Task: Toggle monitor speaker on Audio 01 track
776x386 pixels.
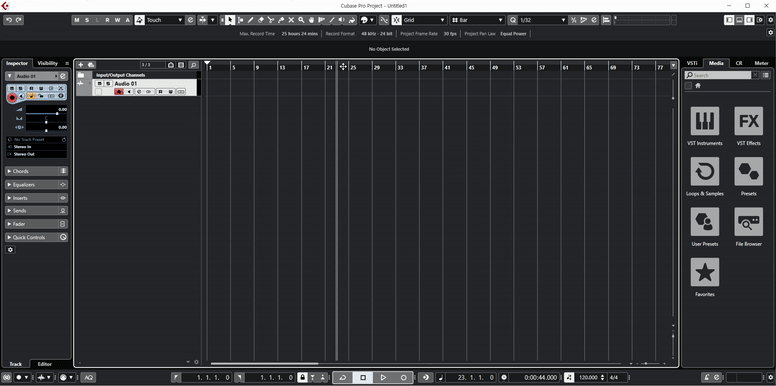Action: (x=130, y=92)
